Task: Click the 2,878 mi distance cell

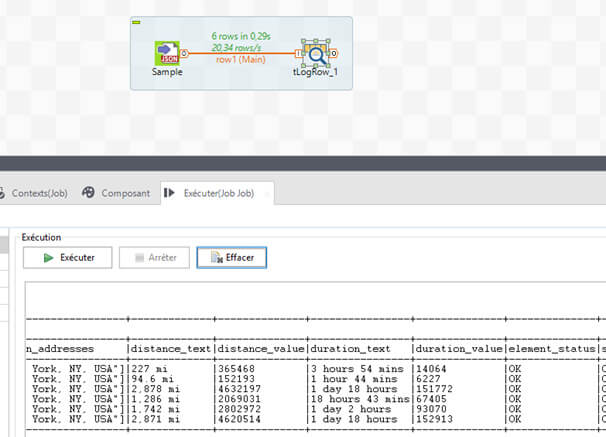Action: coord(155,389)
